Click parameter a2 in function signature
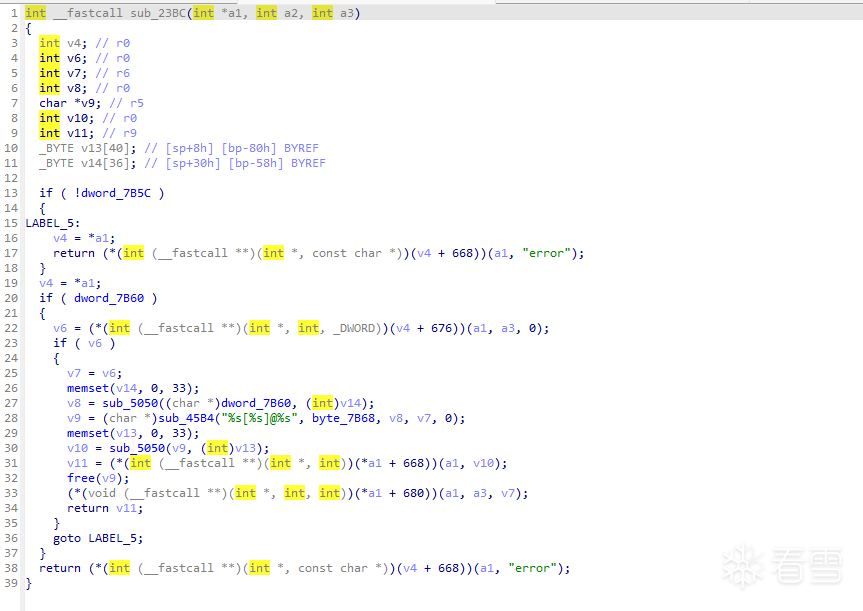 click(x=293, y=13)
